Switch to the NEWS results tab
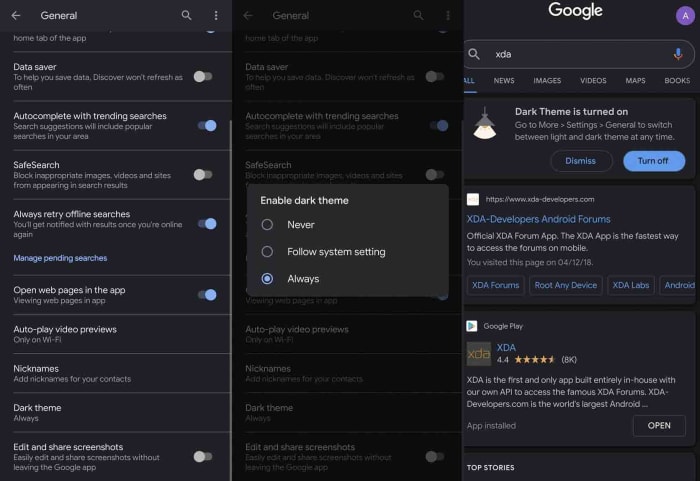Image resolution: width=700 pixels, height=481 pixels. click(x=504, y=81)
